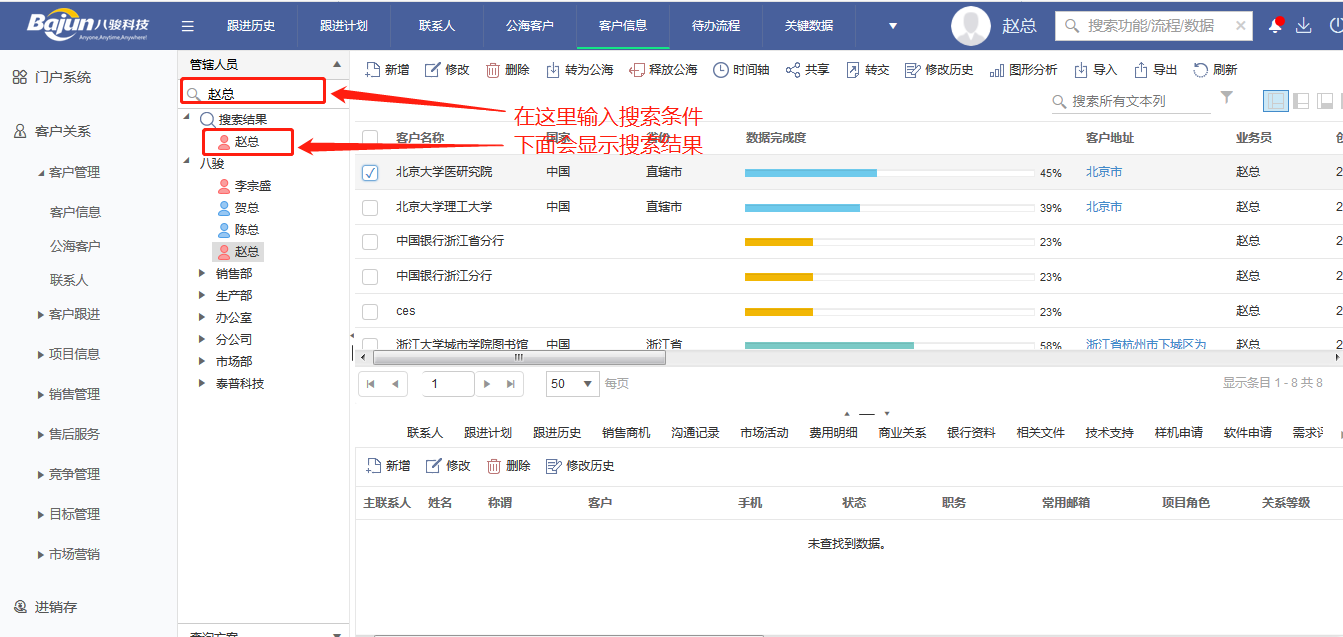Open the 北京市 address link in first row
Screen dimensions: 1343x637
[x=1104, y=172]
